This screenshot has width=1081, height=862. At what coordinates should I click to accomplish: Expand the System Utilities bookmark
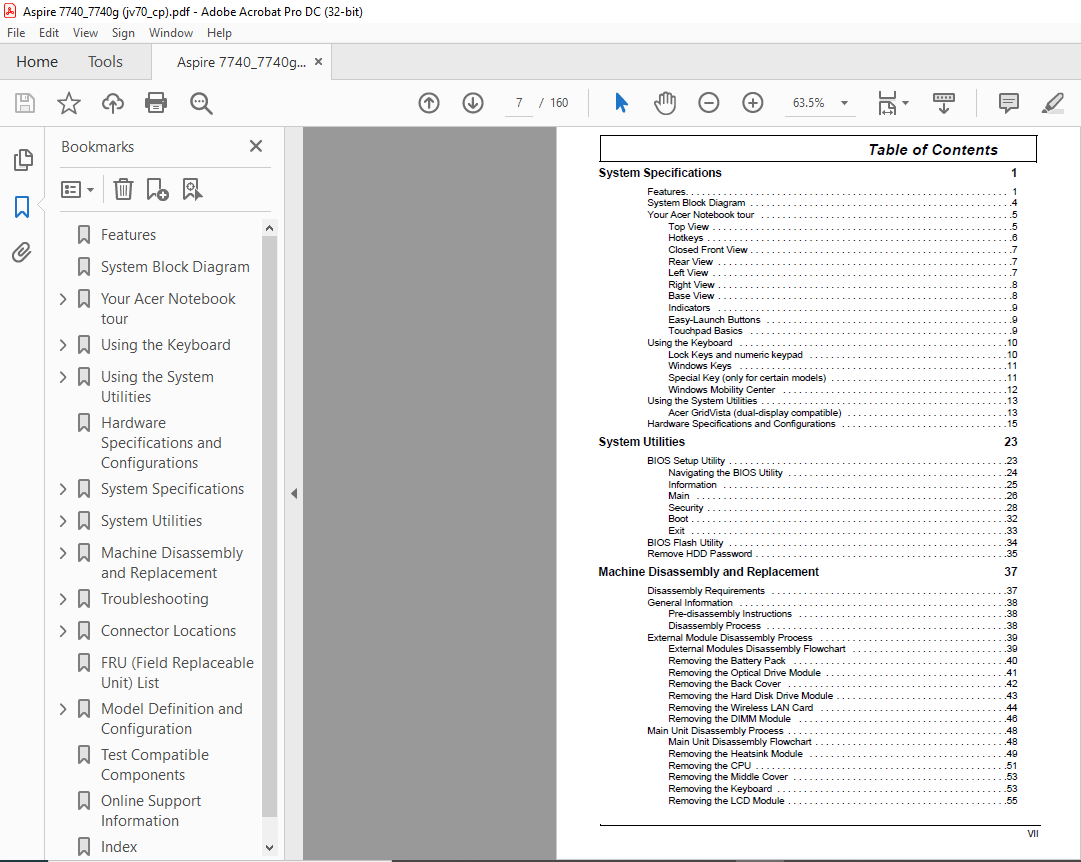point(63,521)
